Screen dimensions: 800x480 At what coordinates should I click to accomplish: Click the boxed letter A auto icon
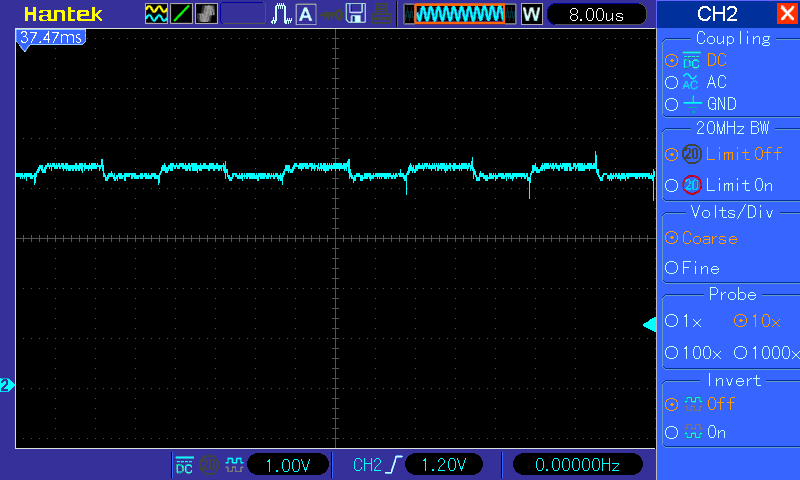click(305, 14)
